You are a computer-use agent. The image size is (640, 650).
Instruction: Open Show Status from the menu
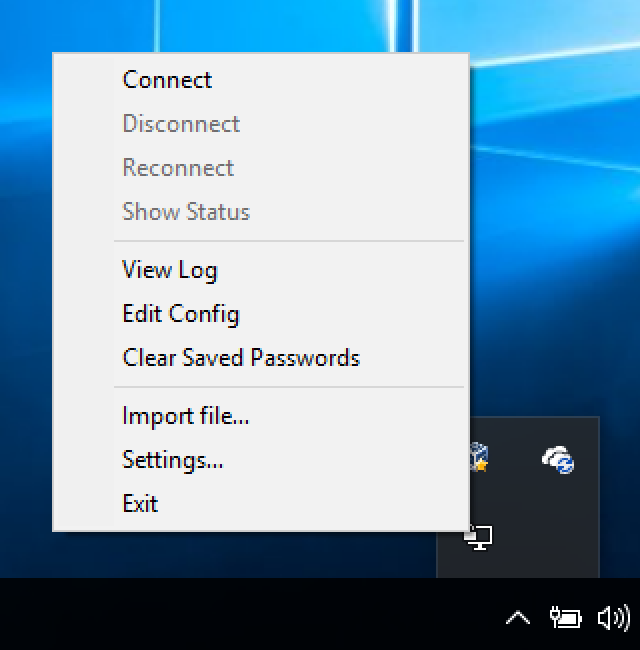pyautogui.click(x=260, y=211)
